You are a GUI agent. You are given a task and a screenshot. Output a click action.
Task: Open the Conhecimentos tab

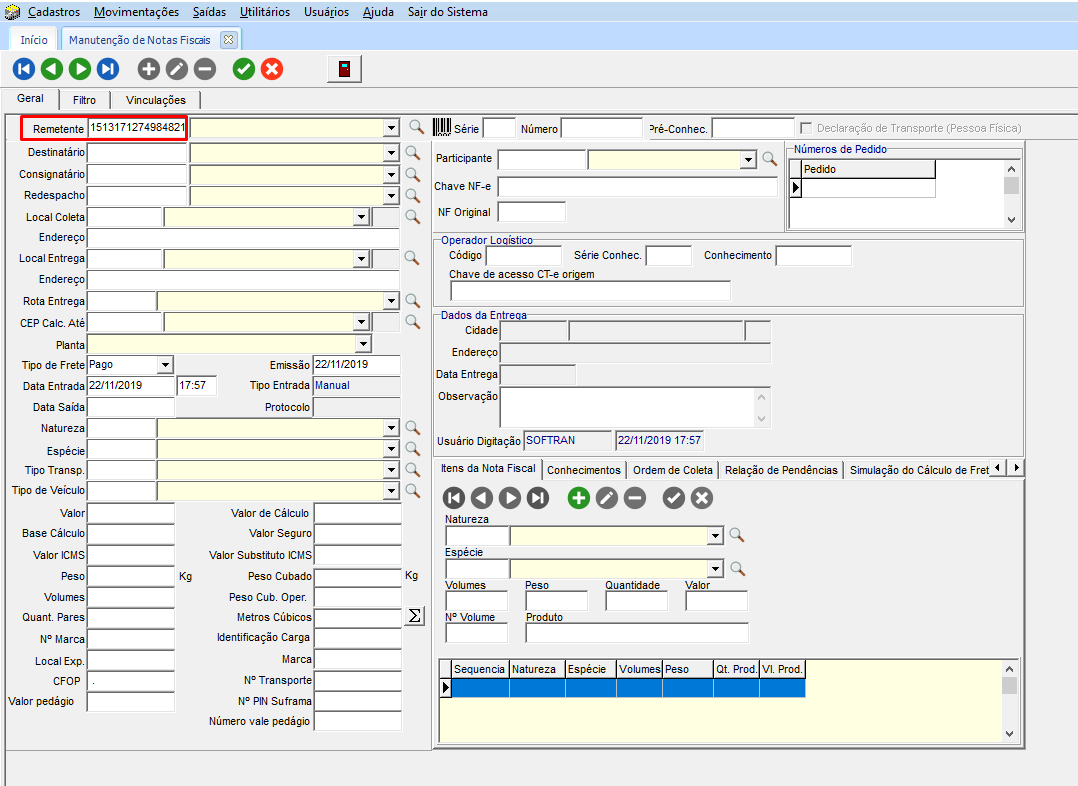point(584,470)
